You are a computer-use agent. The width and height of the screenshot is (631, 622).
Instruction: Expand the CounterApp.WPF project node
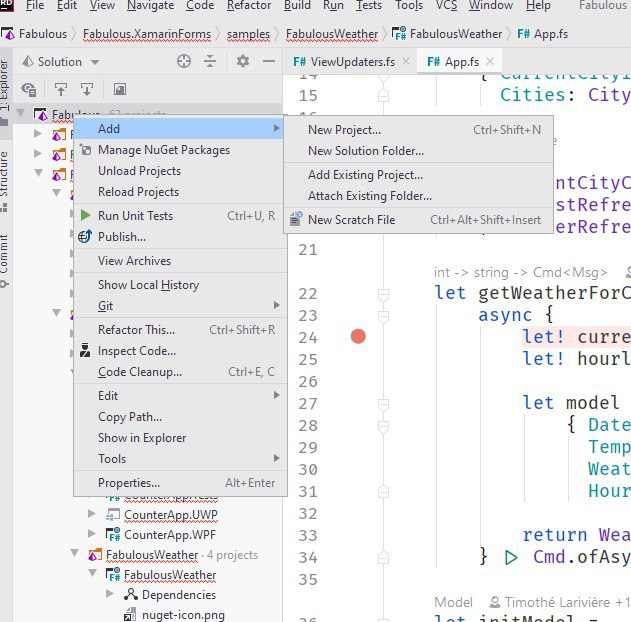[x=92, y=534]
